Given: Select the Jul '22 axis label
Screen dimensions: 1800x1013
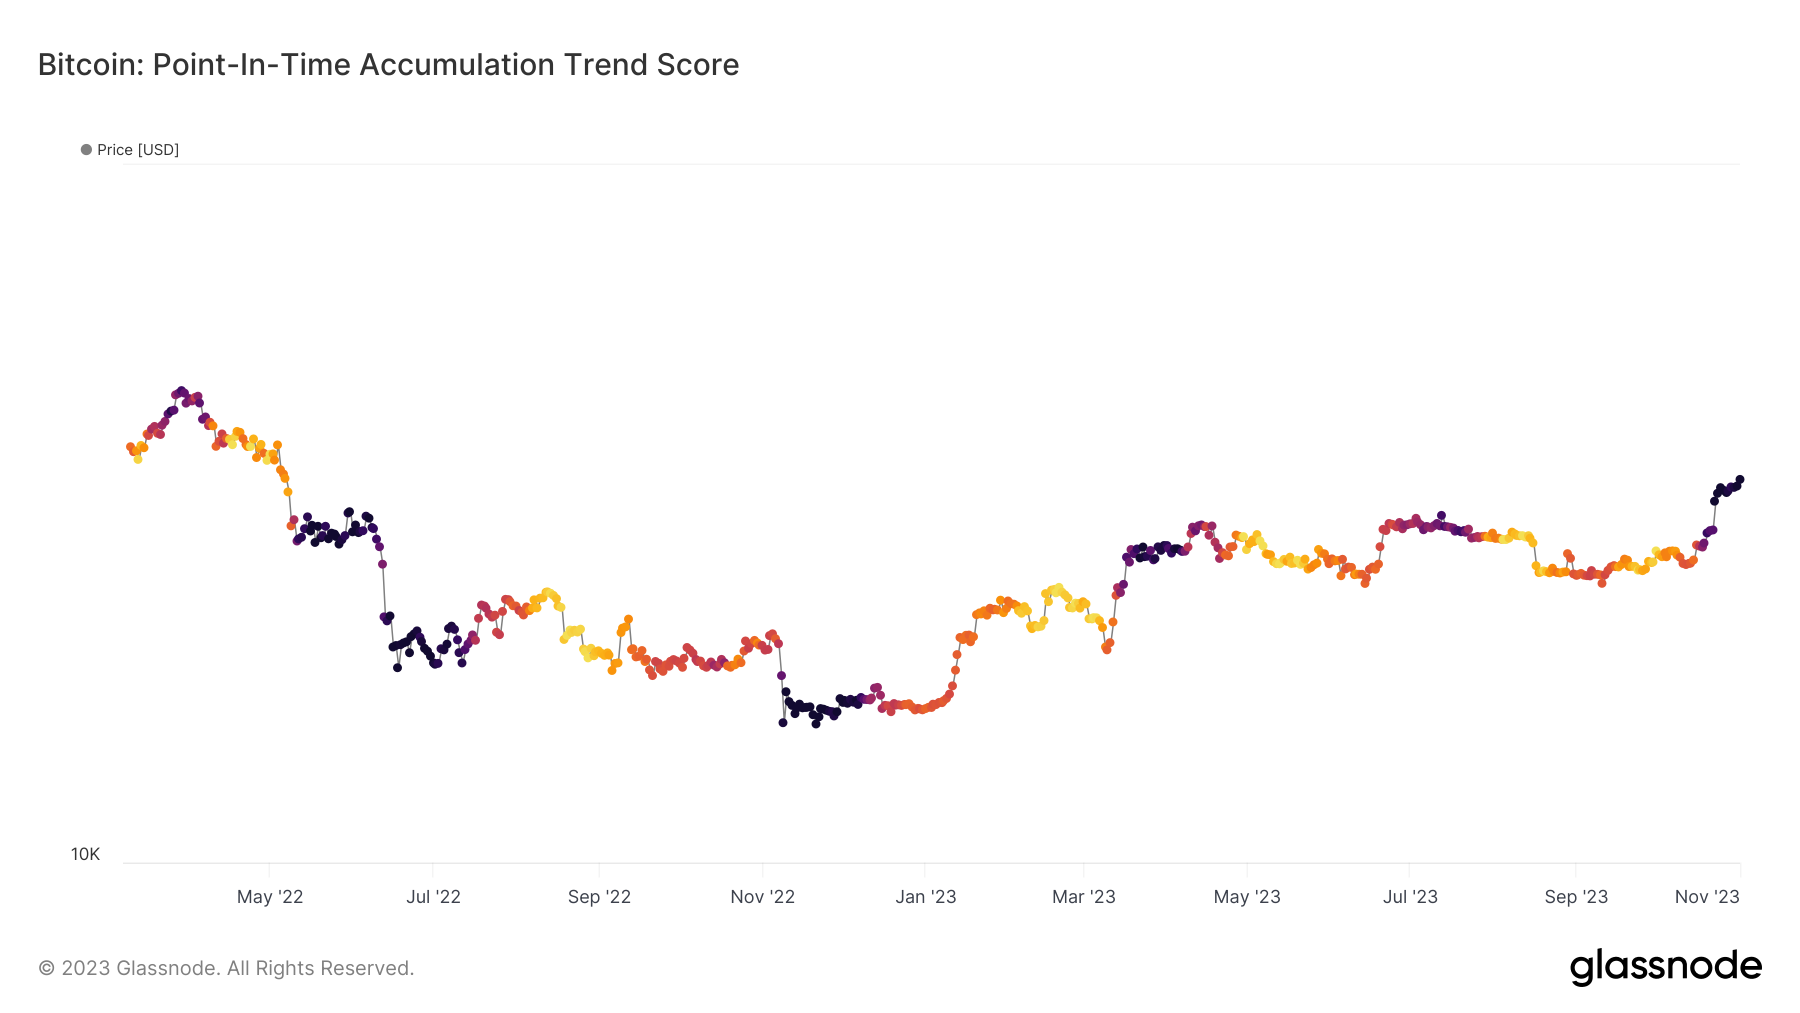Looking at the screenshot, I should 433,897.
